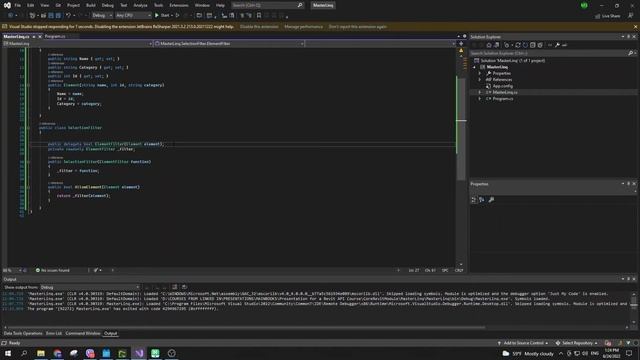Click Add to Source Control in status bar

[x=523, y=343]
